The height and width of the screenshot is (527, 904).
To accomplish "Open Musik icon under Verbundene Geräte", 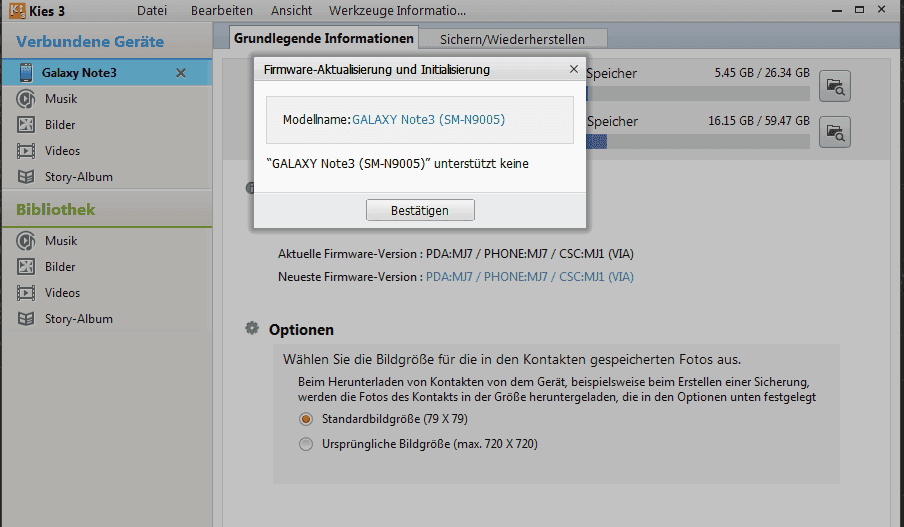I will (x=25, y=99).
